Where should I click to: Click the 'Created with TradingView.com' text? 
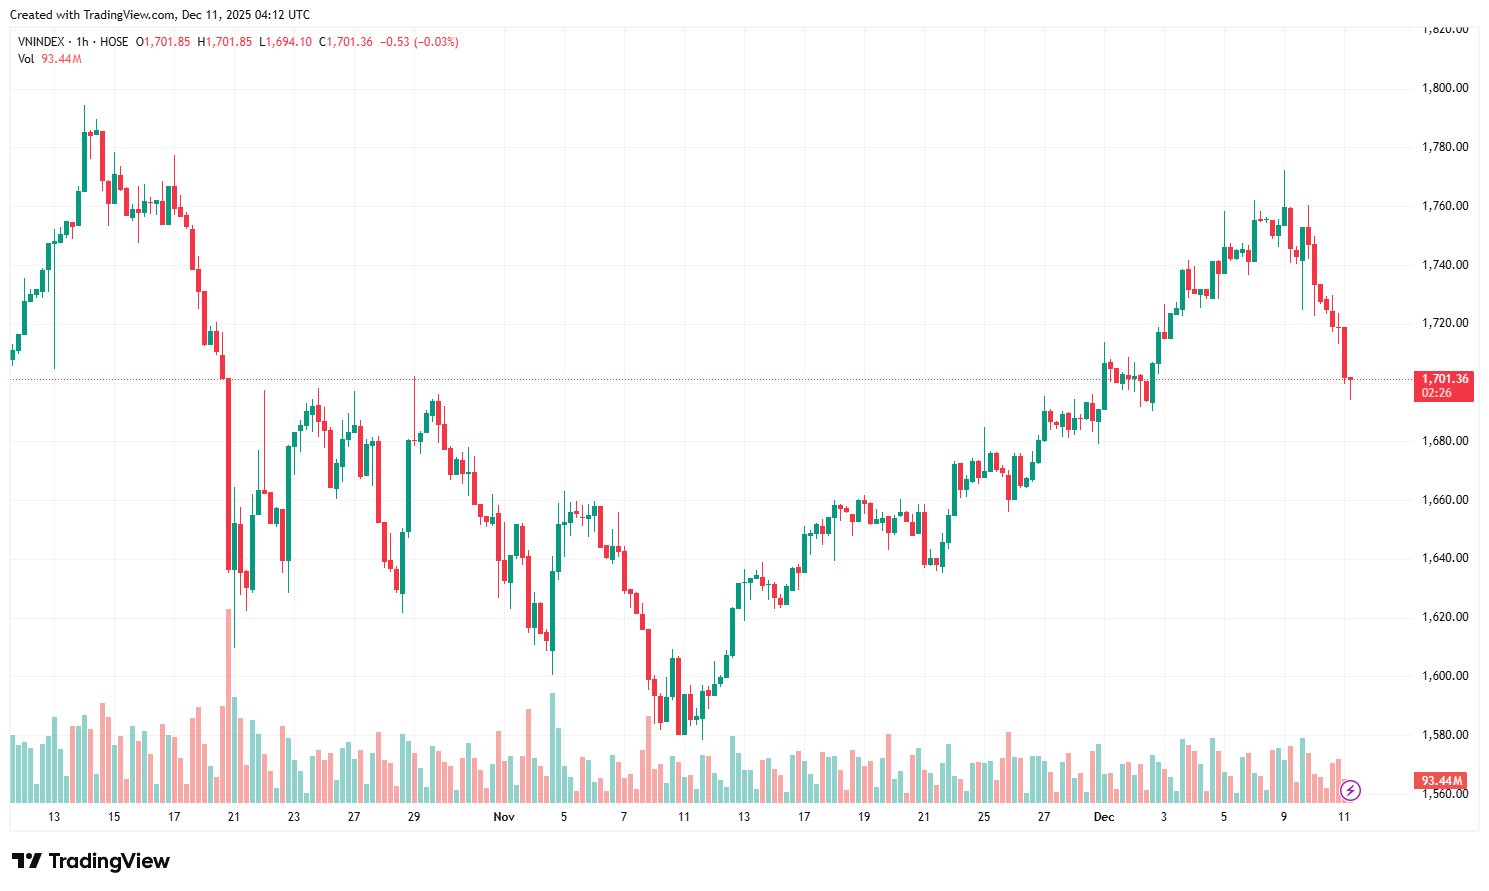[x=92, y=15]
